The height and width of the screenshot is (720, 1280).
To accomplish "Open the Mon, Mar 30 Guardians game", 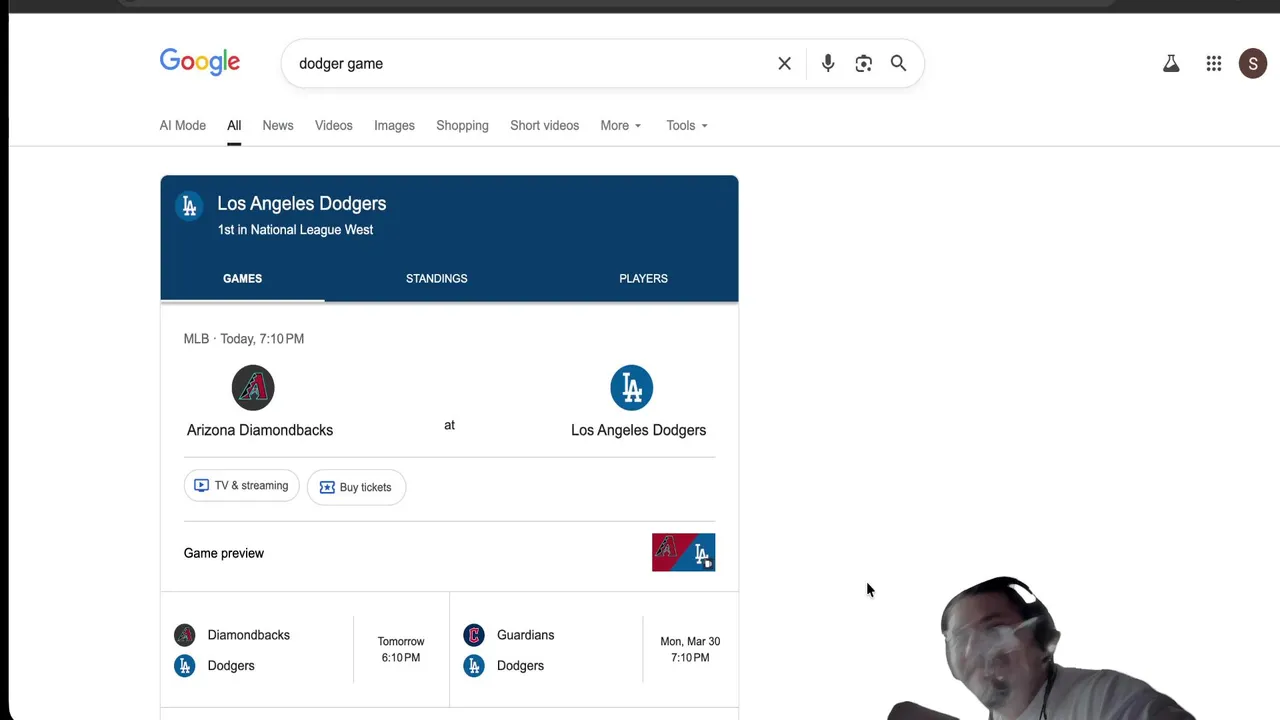I will point(594,650).
